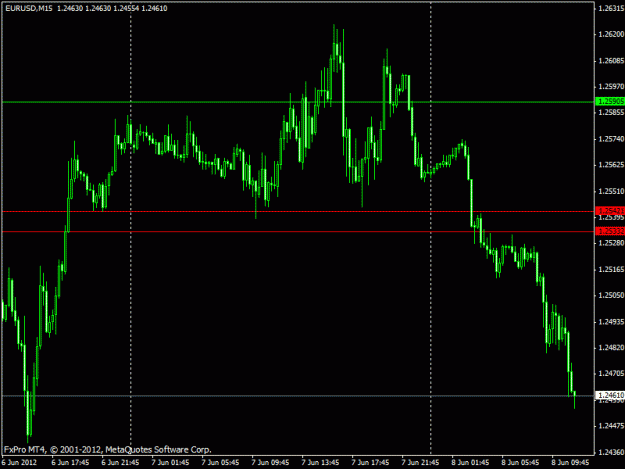Screen dimensions: 625x469
Task: Click the price scale value 1.25970
Action: click(x=611, y=86)
